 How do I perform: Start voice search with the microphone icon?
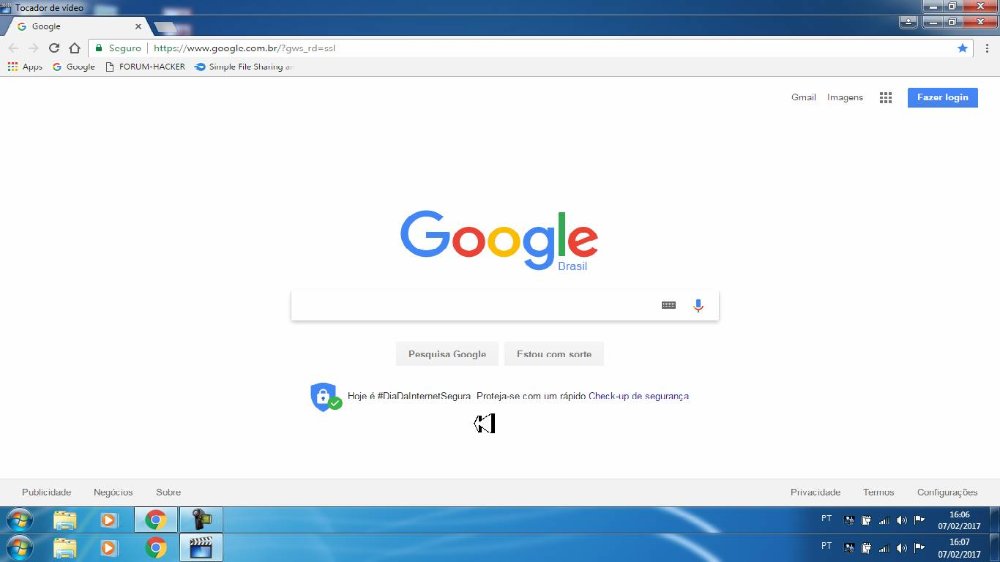tap(698, 305)
